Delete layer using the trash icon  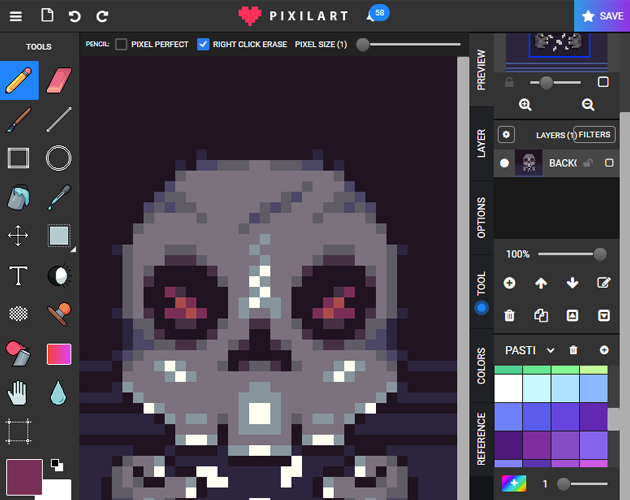pos(509,315)
